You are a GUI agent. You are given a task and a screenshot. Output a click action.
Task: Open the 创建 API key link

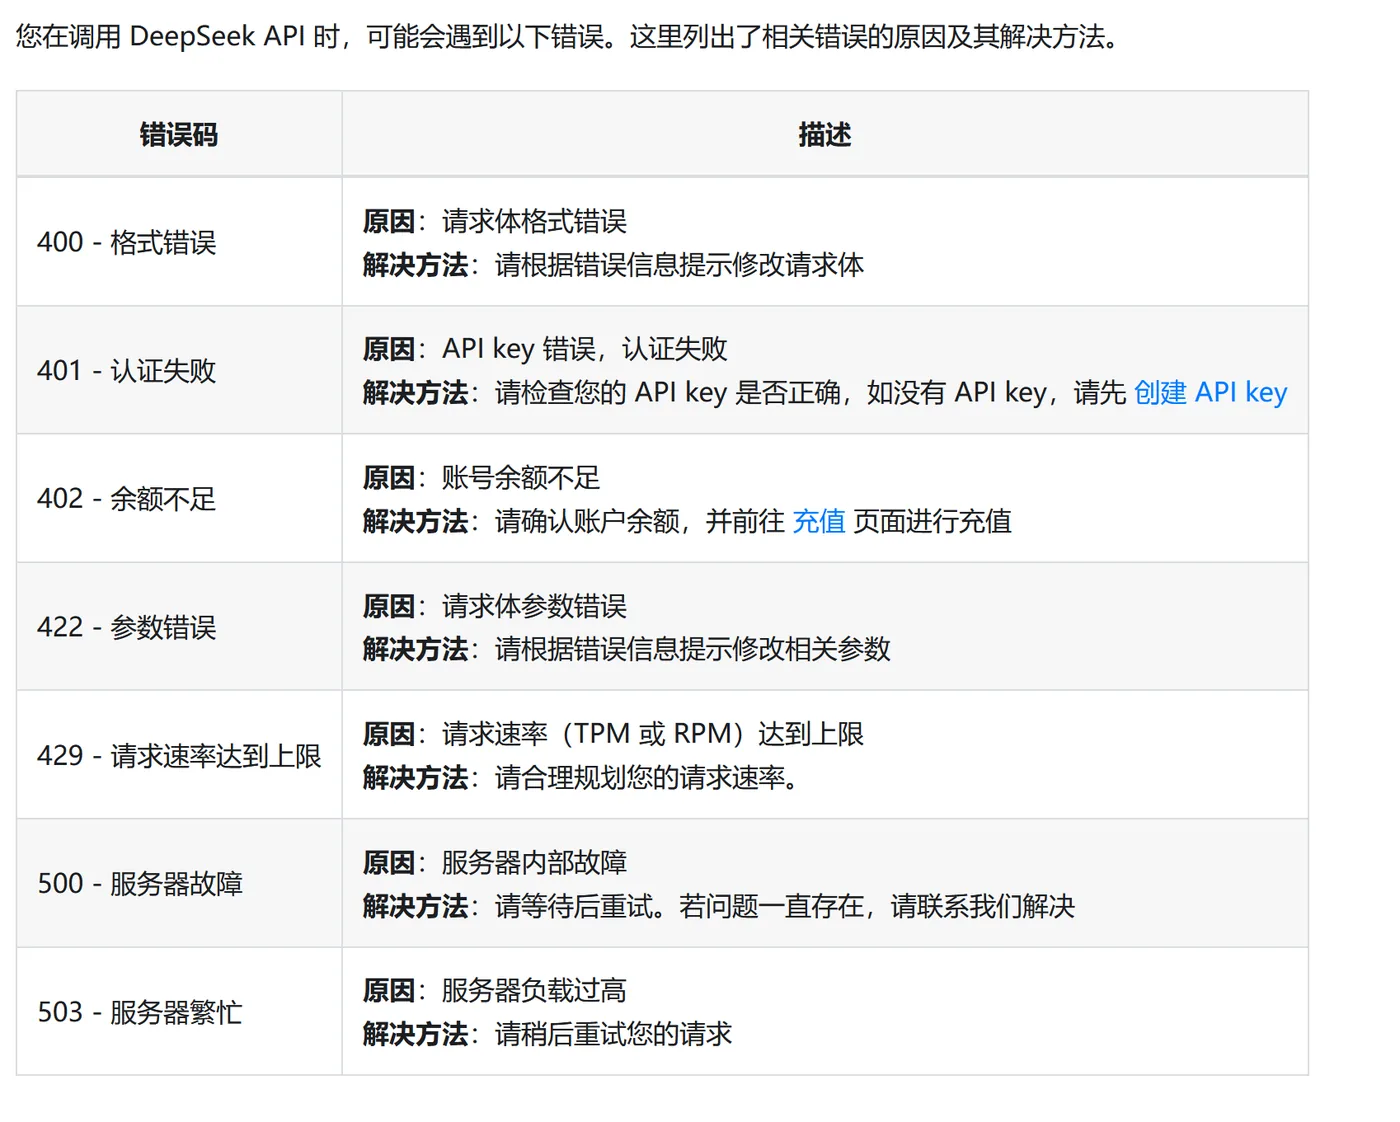[1210, 393]
